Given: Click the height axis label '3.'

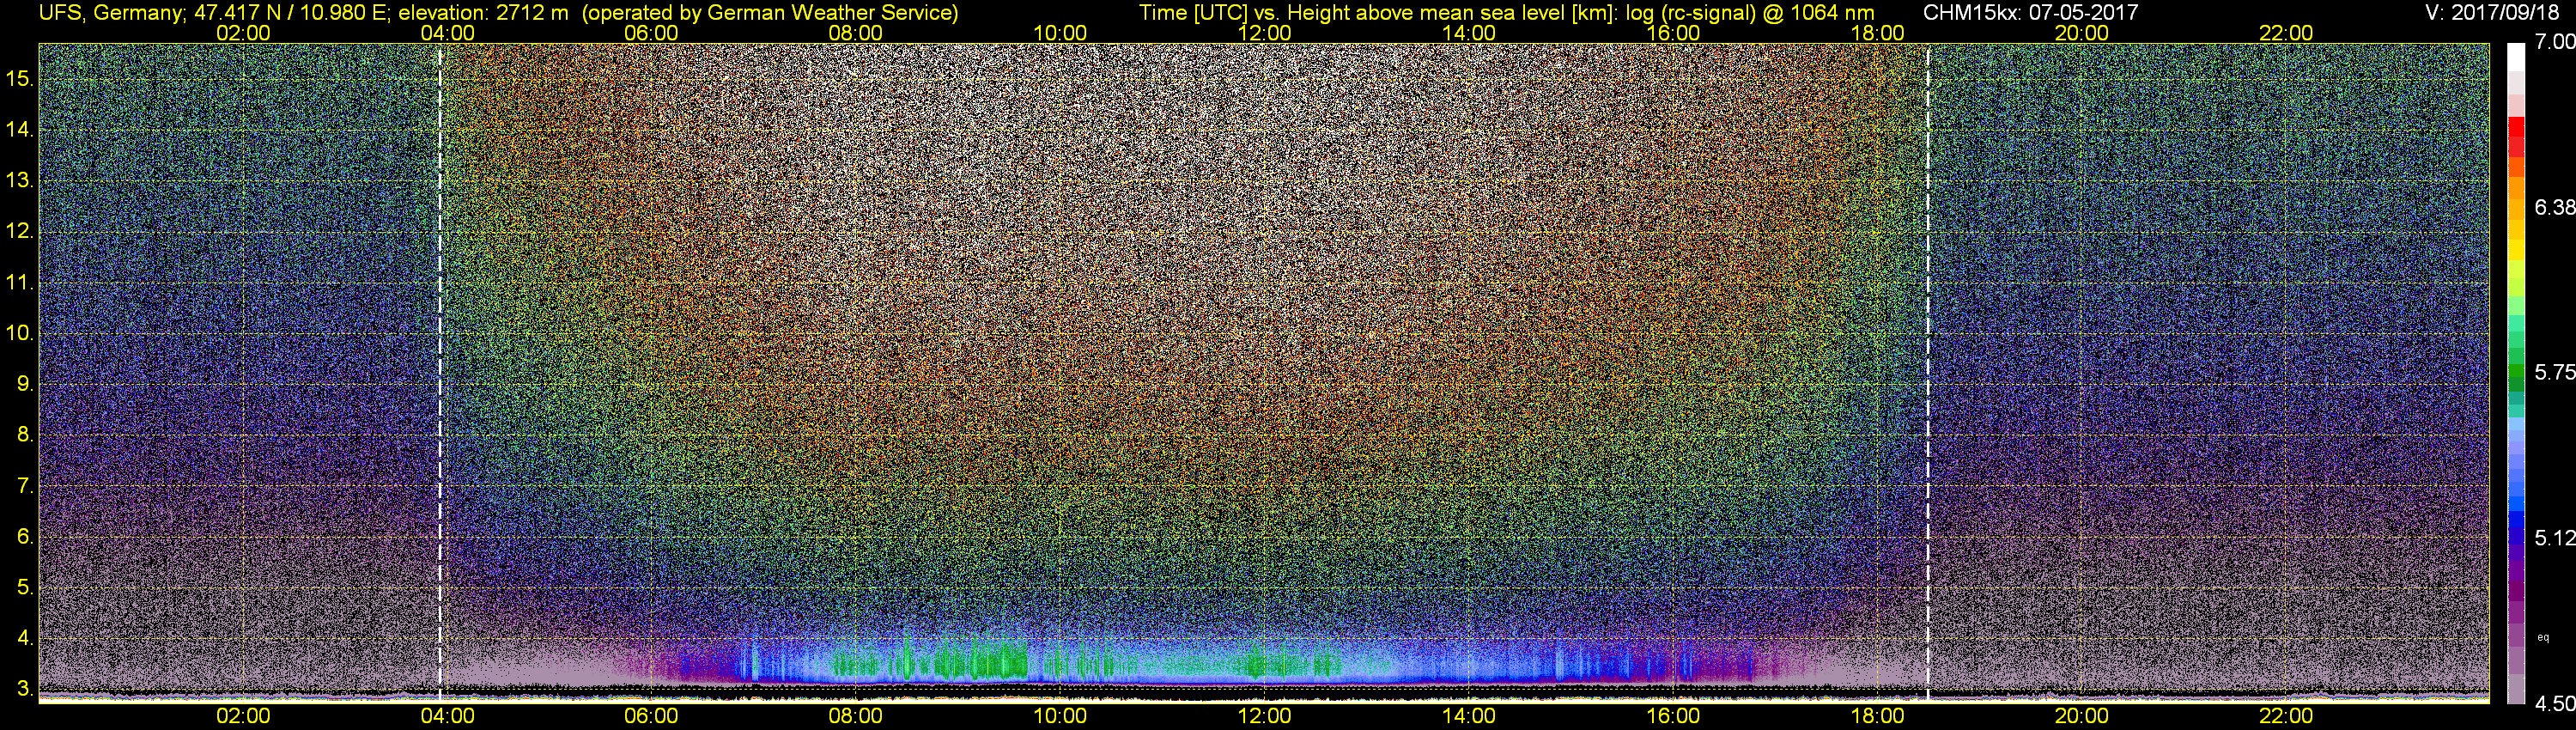Looking at the screenshot, I should click(26, 688).
